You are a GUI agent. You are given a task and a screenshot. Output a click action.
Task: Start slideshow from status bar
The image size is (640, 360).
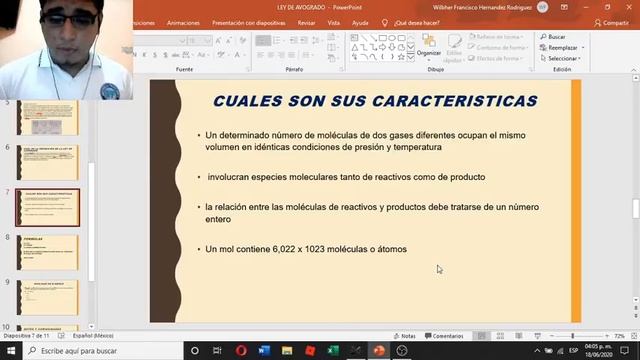point(538,336)
